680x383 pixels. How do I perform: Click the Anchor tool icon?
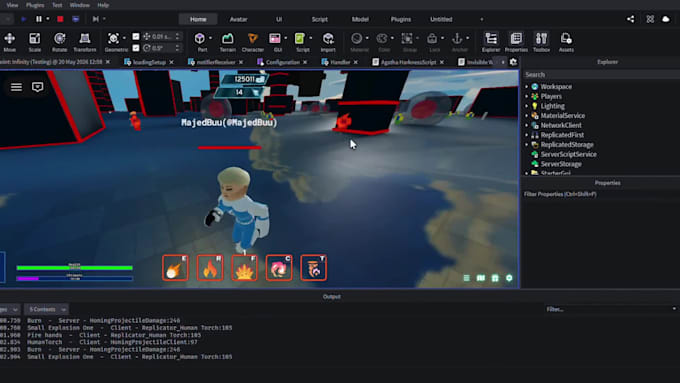[x=458, y=39]
